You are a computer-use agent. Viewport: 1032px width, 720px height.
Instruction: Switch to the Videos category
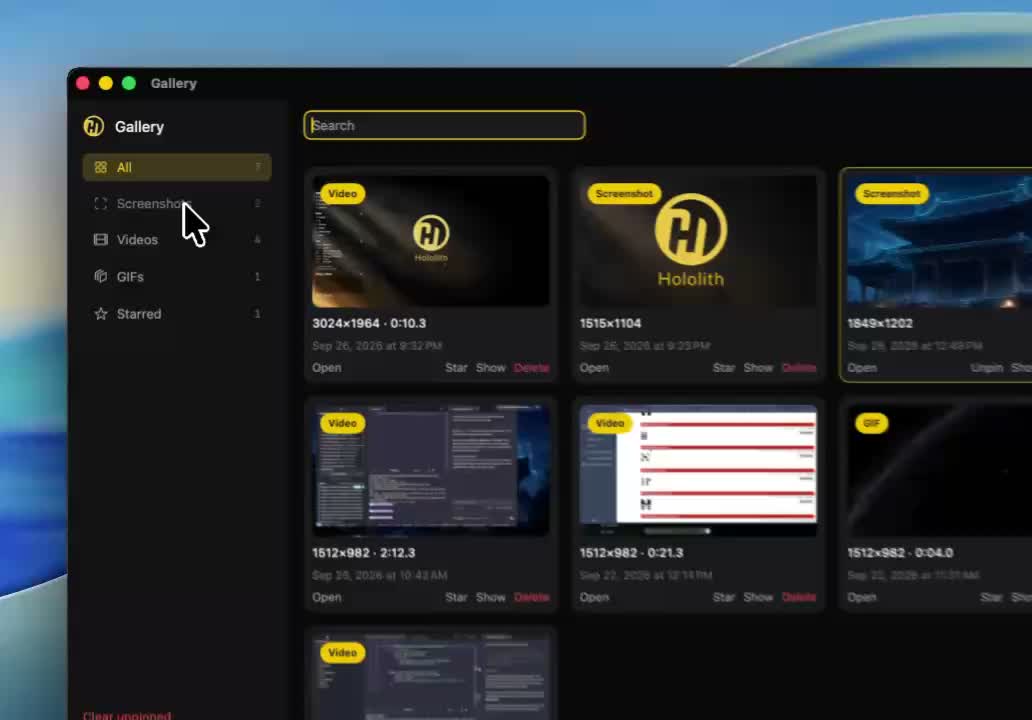click(x=177, y=240)
